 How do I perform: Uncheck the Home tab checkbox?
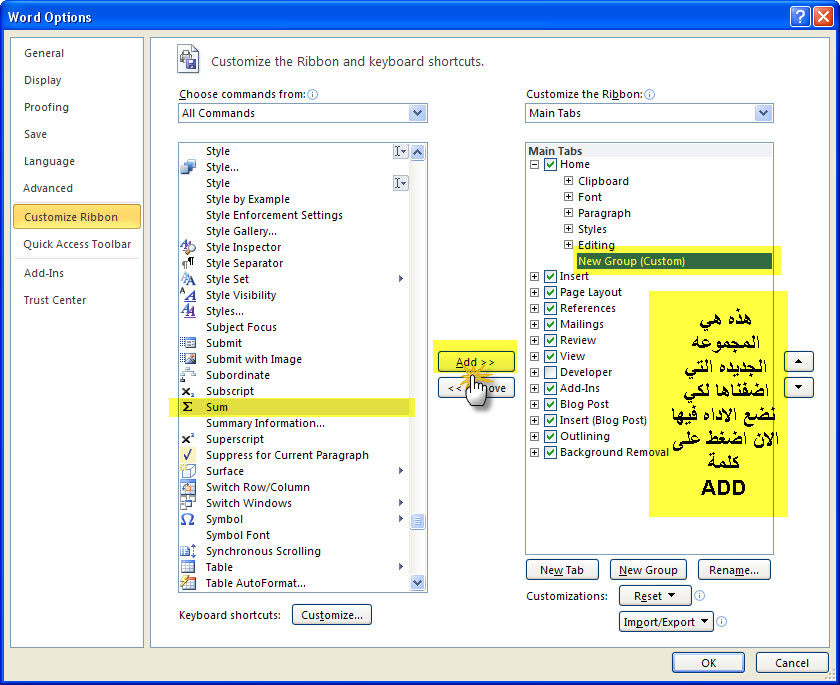click(550, 164)
